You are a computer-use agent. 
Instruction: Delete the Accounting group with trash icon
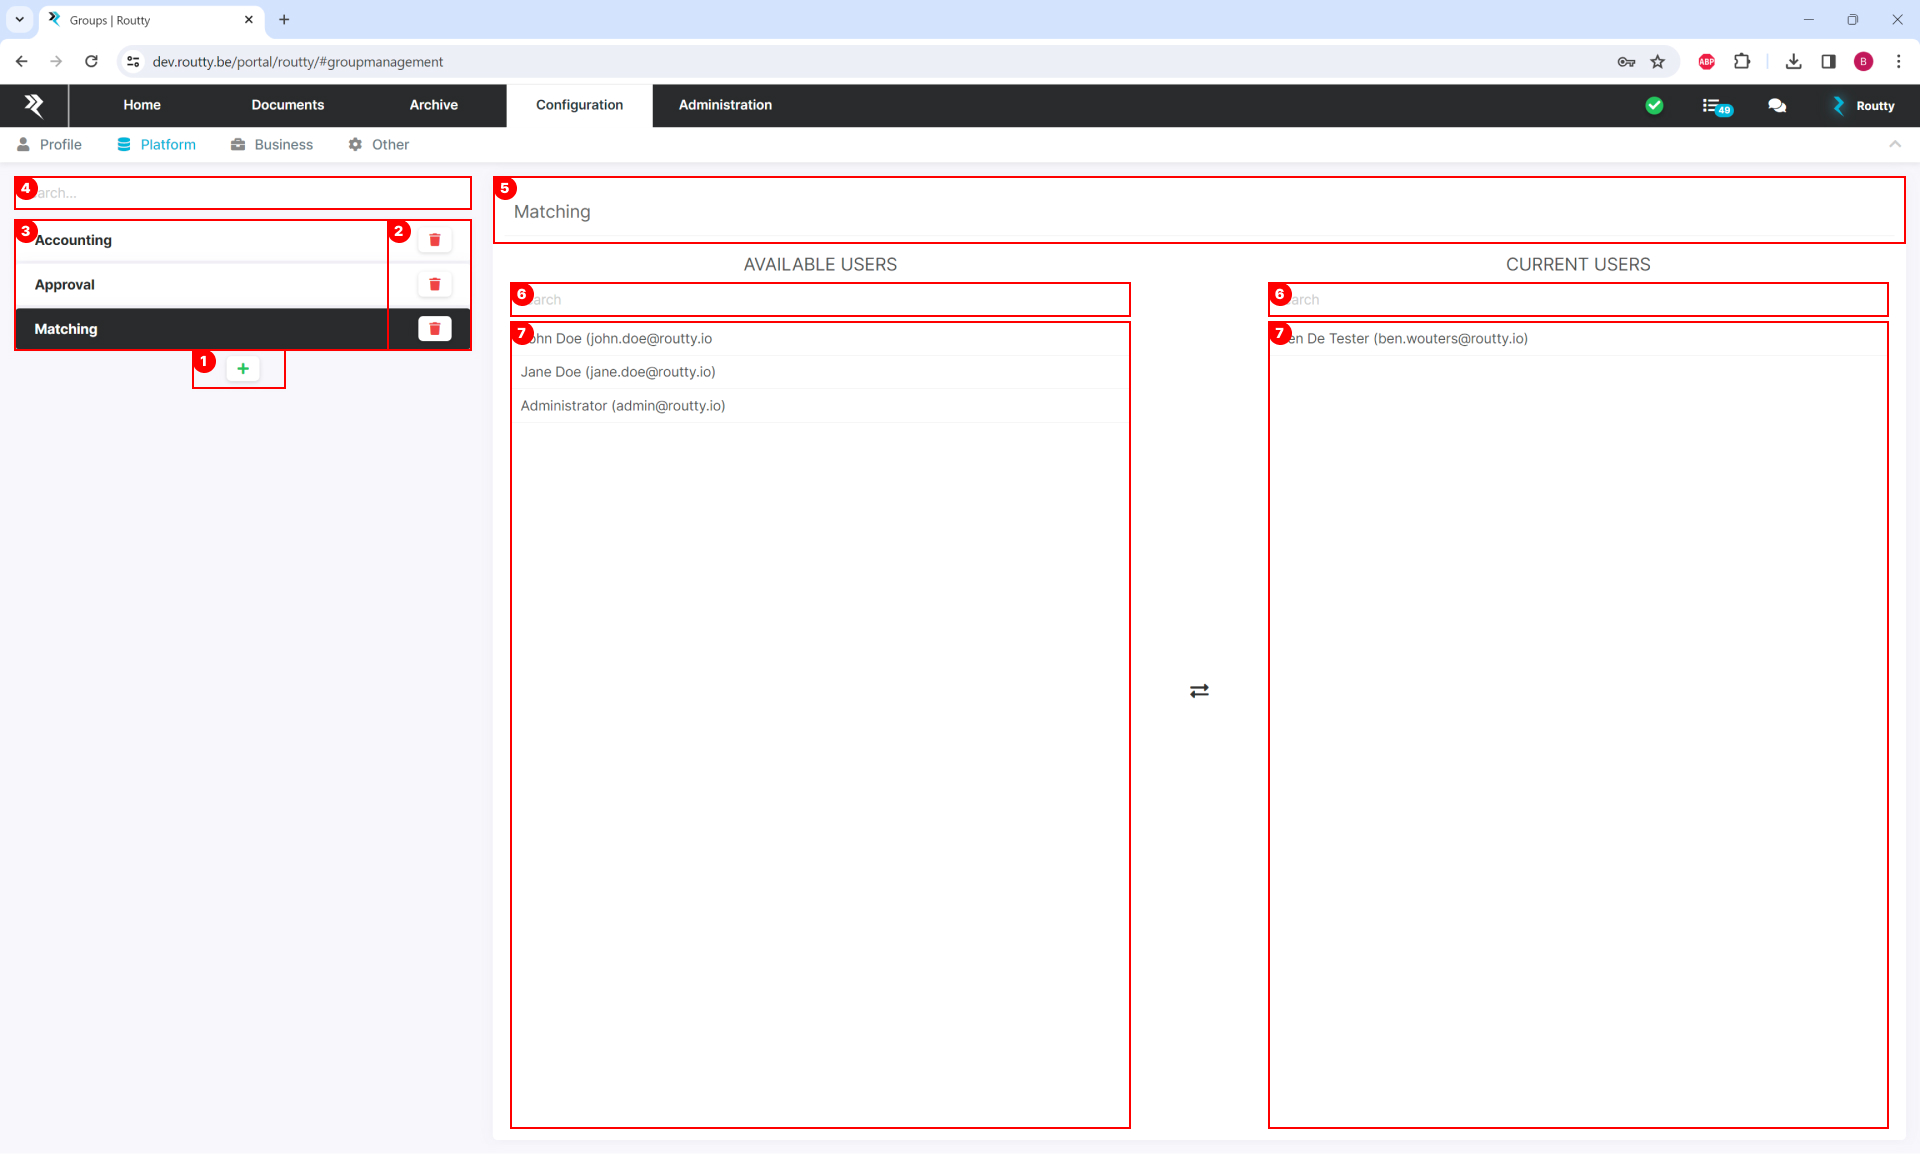click(x=434, y=240)
